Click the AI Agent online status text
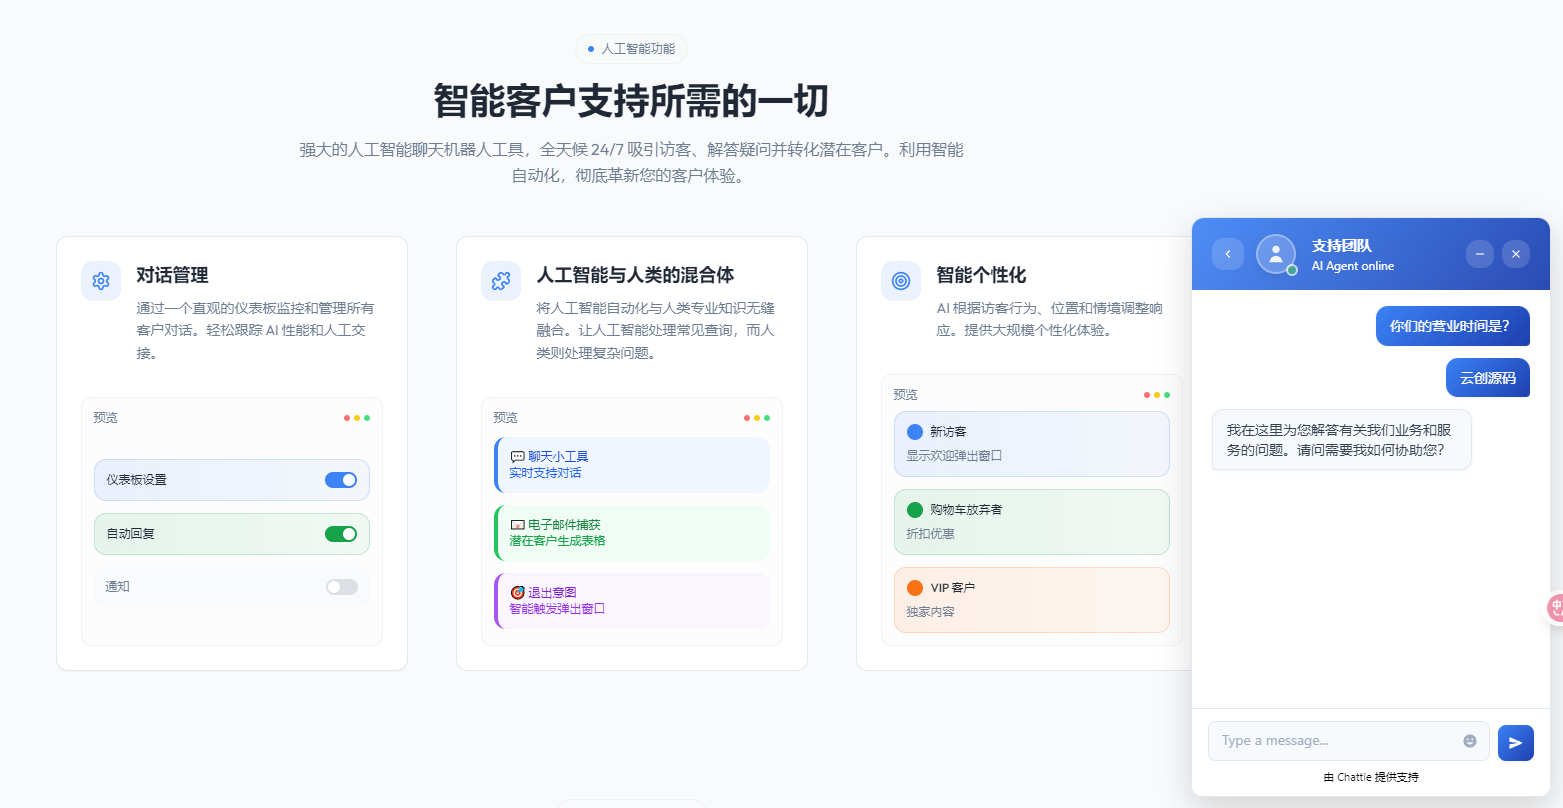The image size is (1563, 808). (x=1353, y=266)
